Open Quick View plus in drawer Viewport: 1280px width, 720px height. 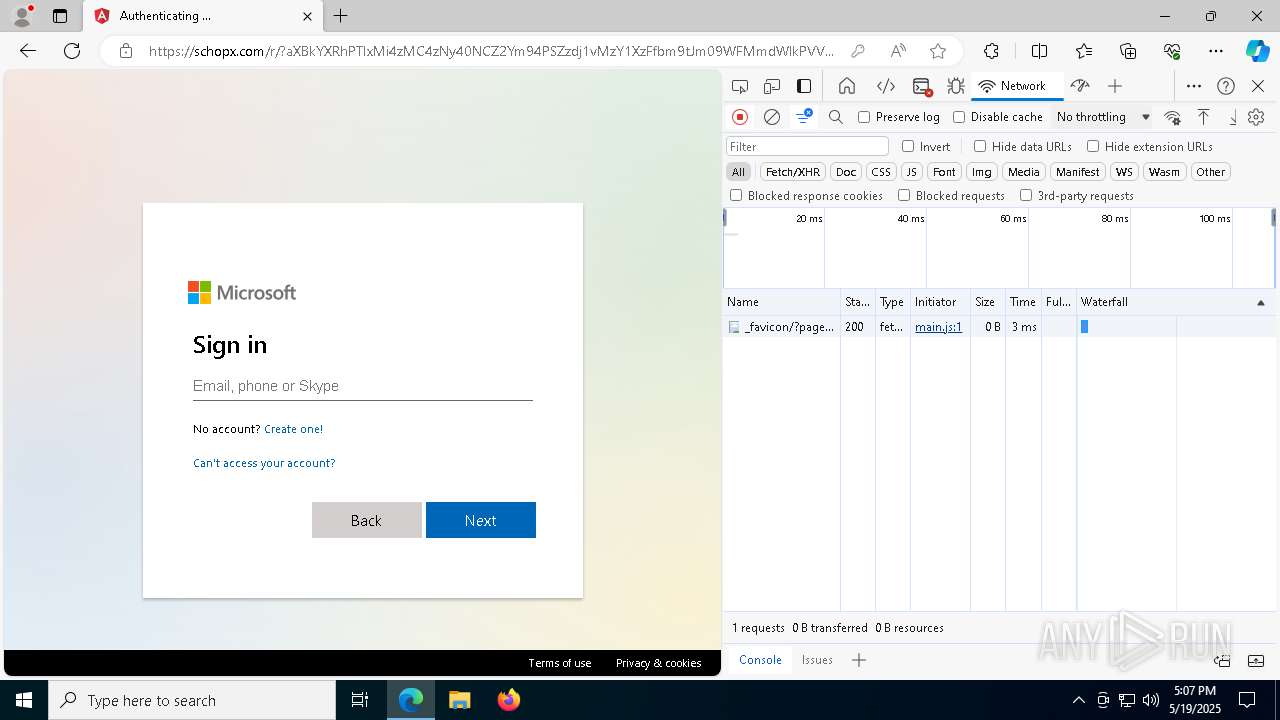[859, 660]
